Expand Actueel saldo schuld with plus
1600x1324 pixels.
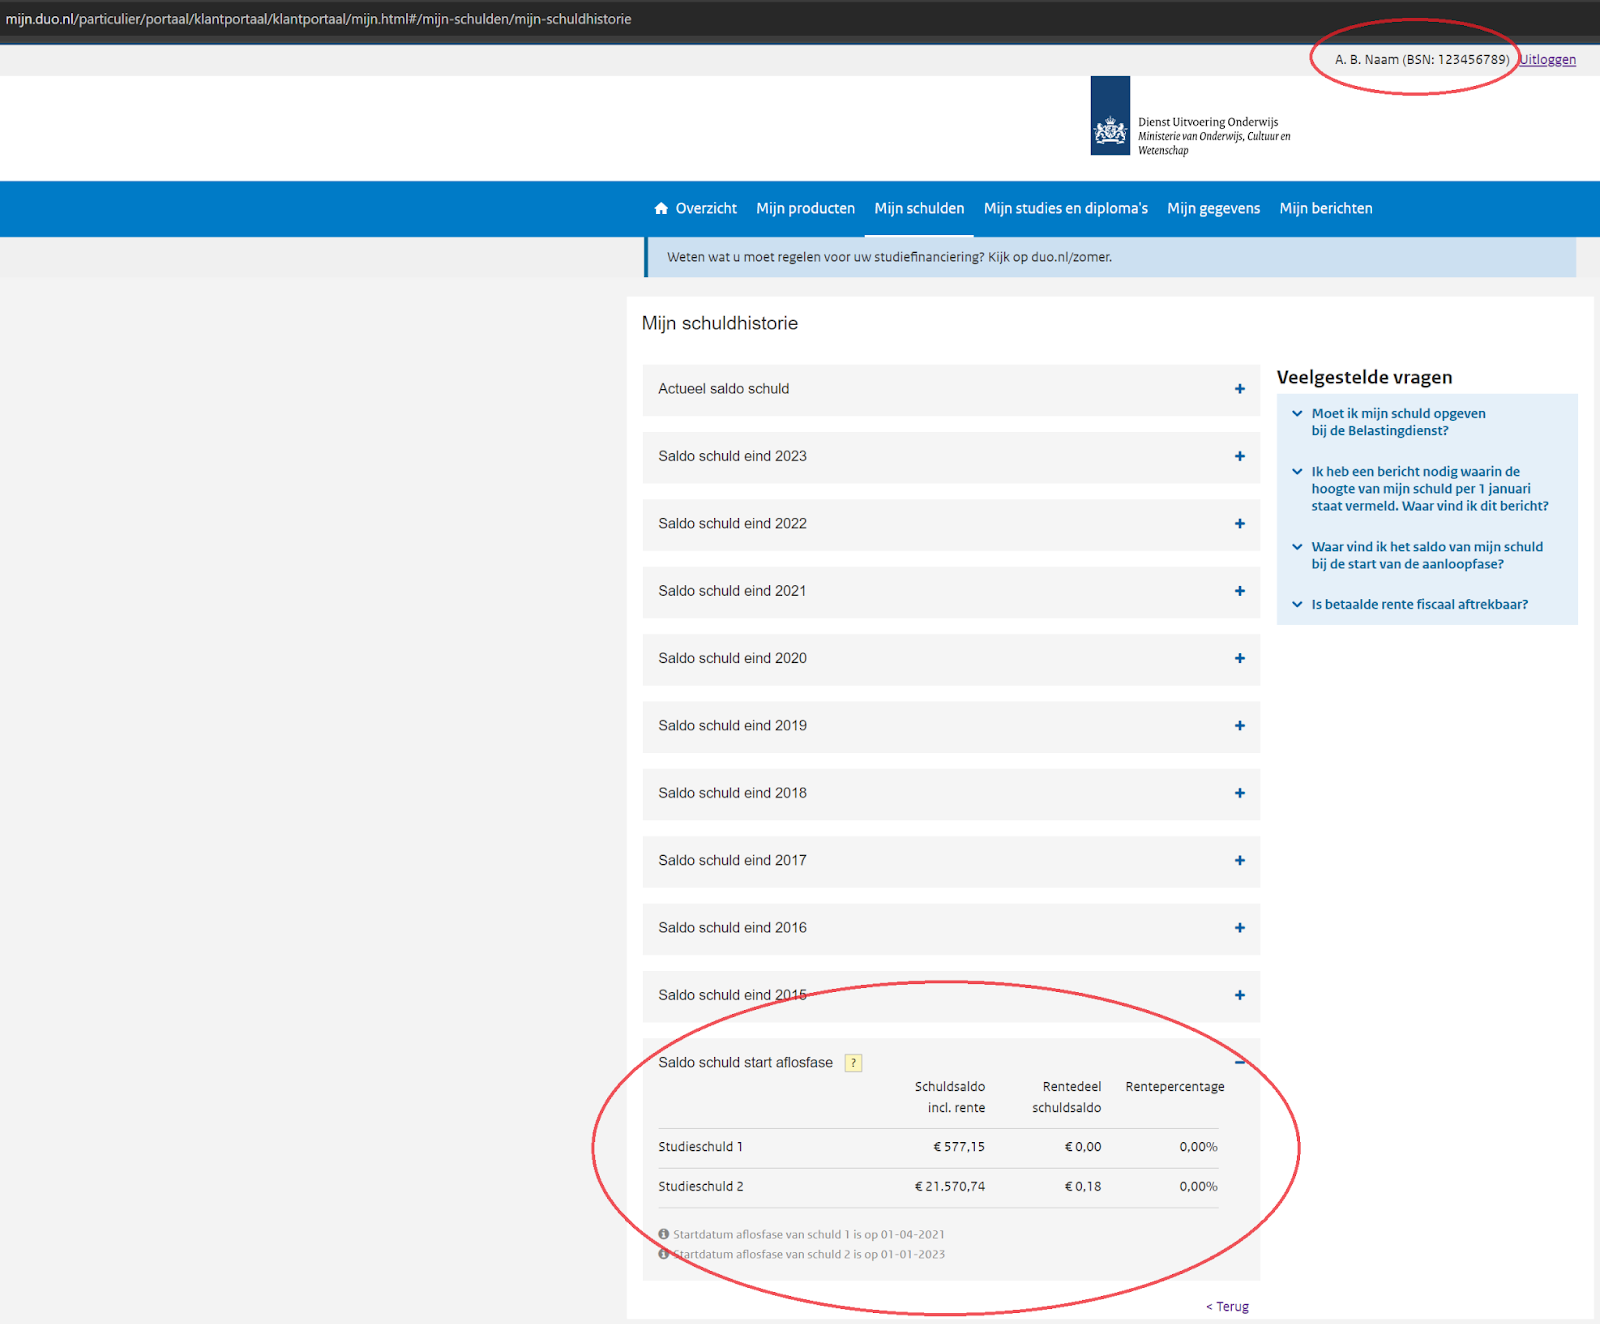[x=1240, y=389]
